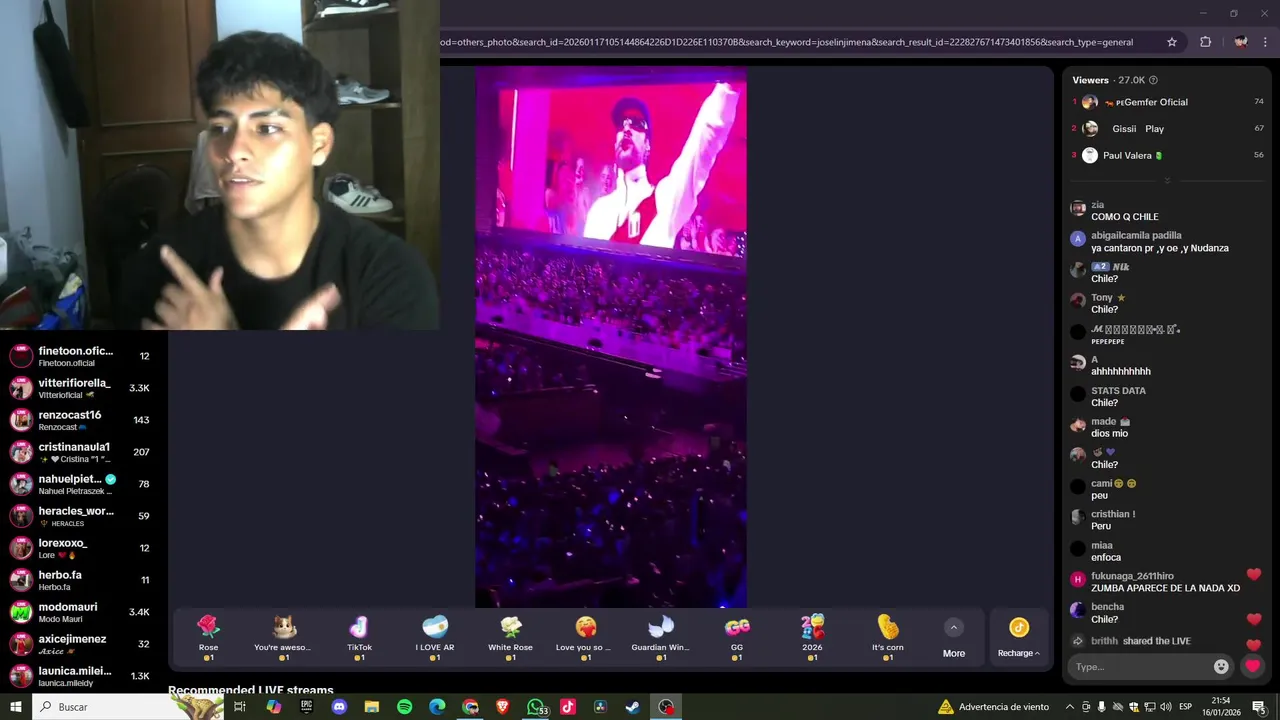Open notification center with 5 alerts

(x=1259, y=707)
